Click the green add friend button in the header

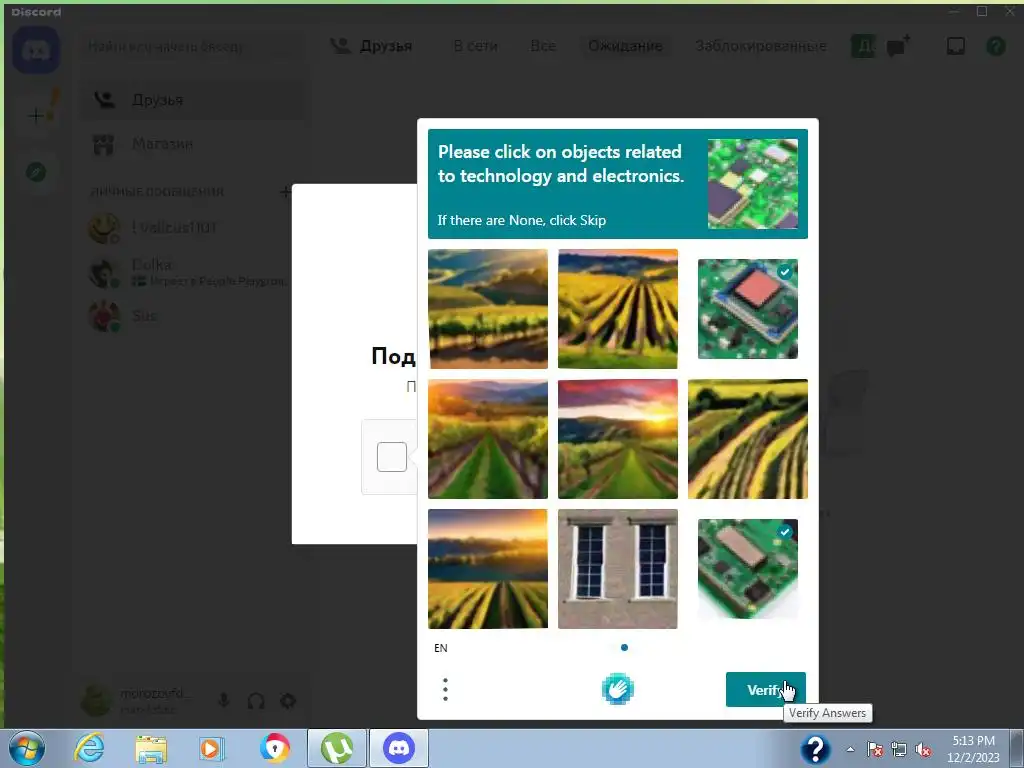(863, 46)
